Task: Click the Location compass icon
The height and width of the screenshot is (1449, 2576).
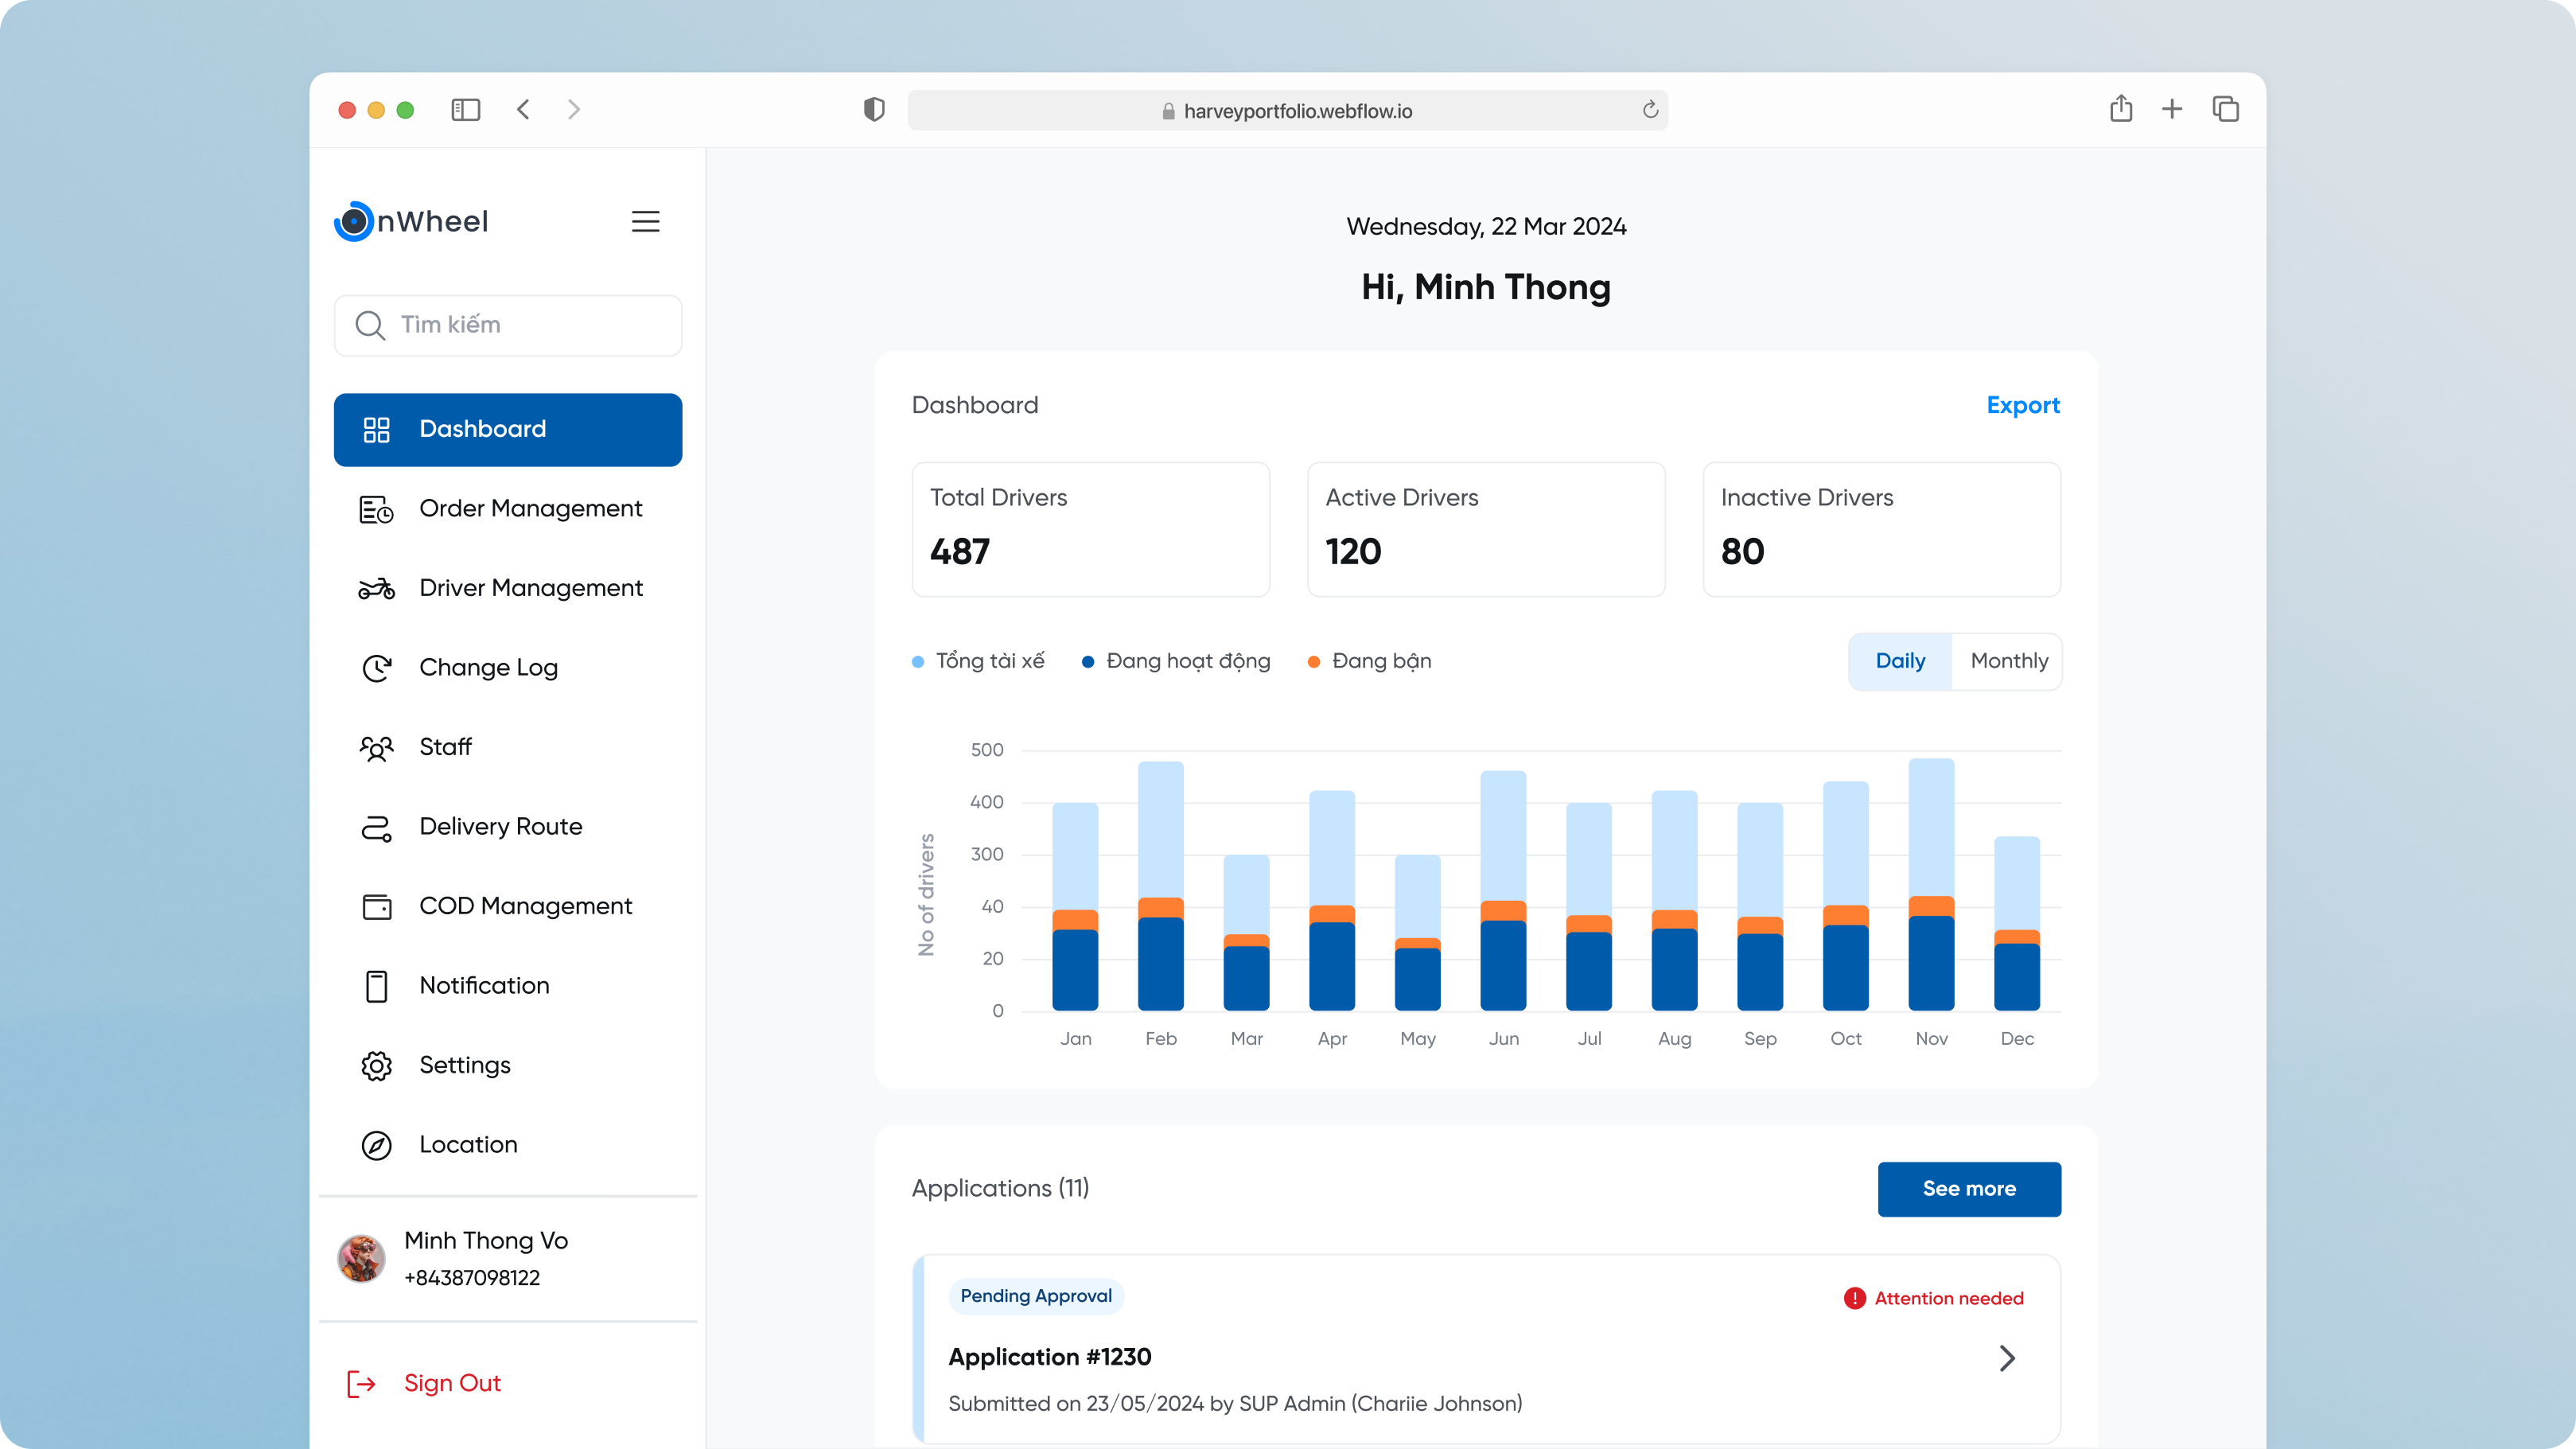Action: pyautogui.click(x=376, y=1145)
